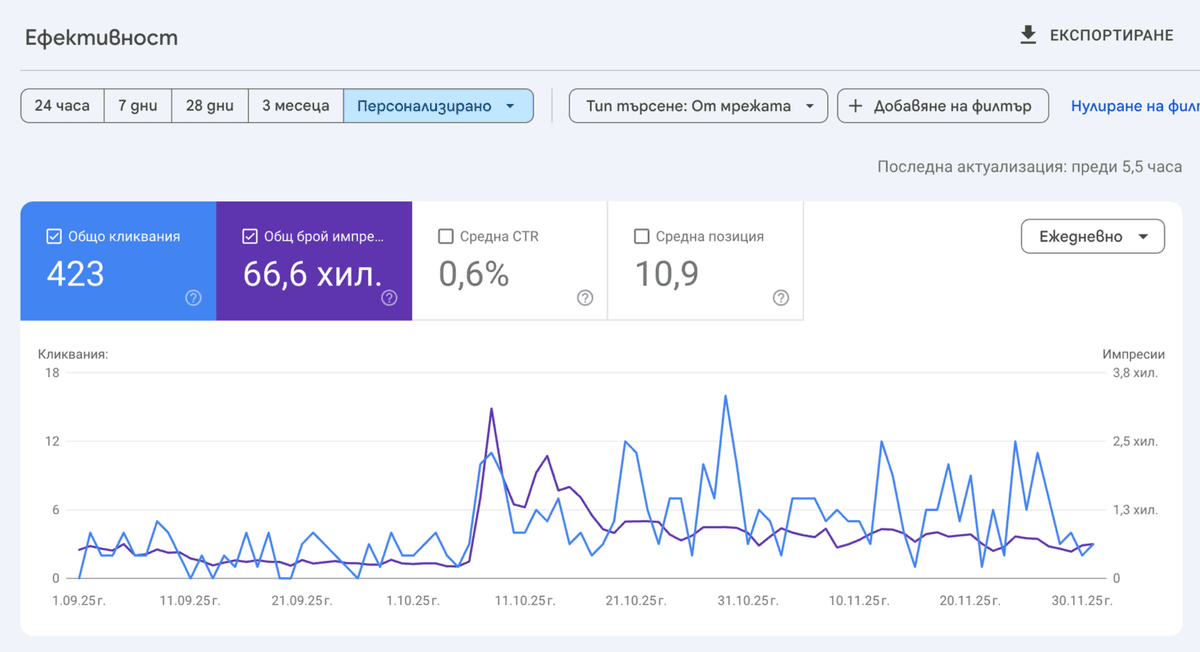
Task: Click the Нулиране на филтрите link
Action: [1133, 105]
